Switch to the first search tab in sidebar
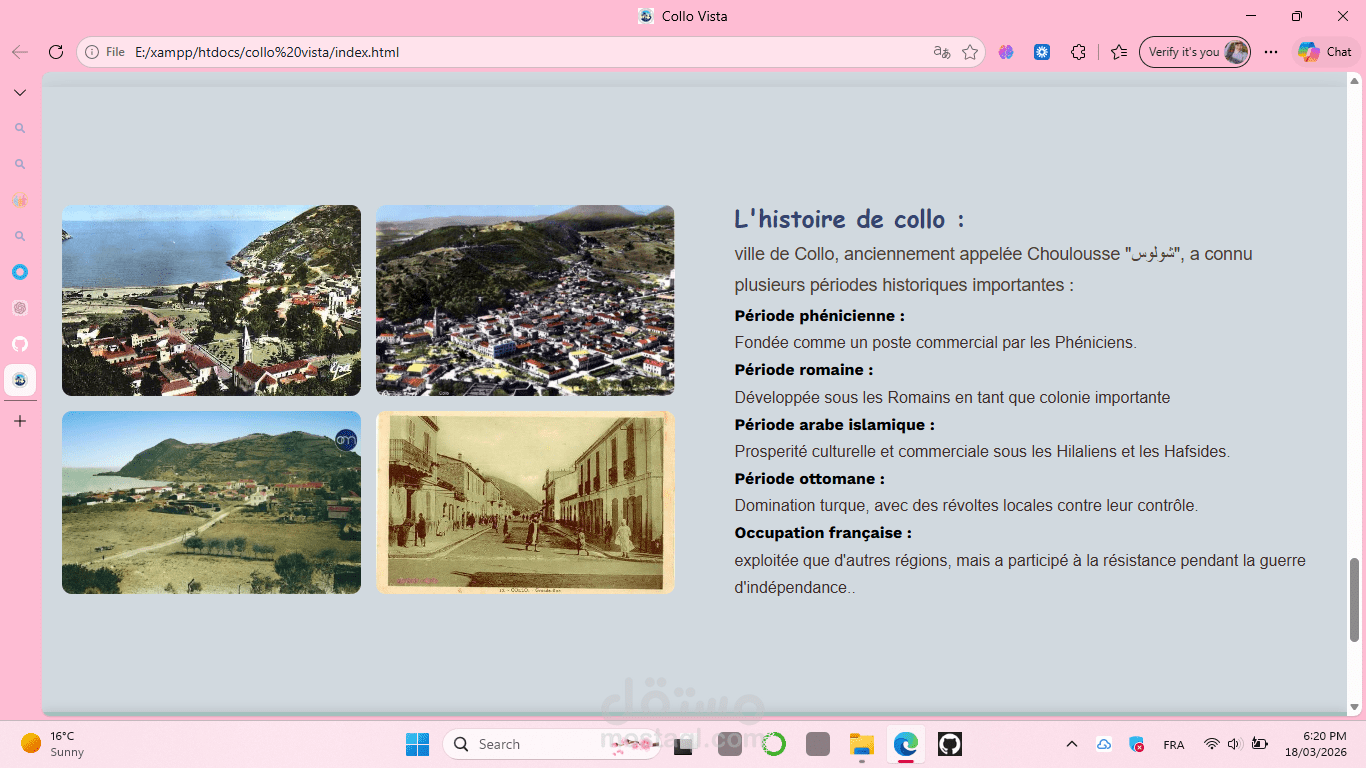The width and height of the screenshot is (1366, 768). tap(20, 129)
